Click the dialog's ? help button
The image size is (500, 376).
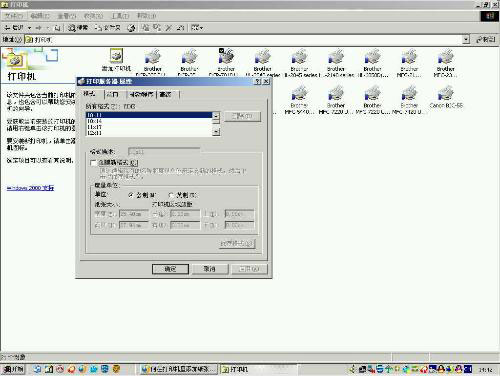[258, 82]
